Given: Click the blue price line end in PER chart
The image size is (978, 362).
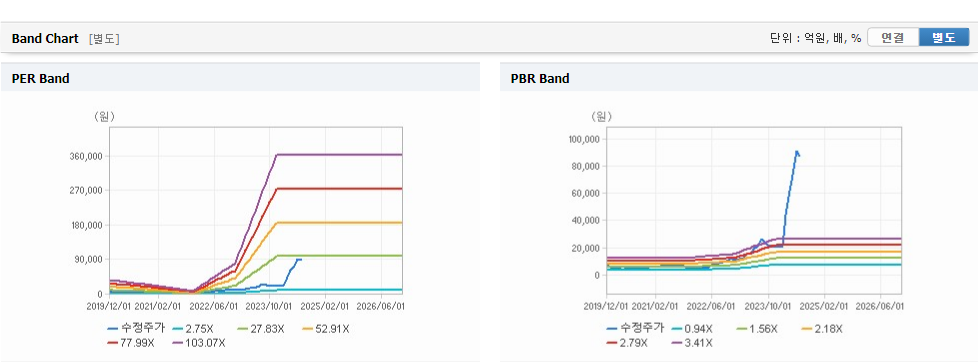Looking at the screenshot, I should pyautogui.click(x=299, y=259).
